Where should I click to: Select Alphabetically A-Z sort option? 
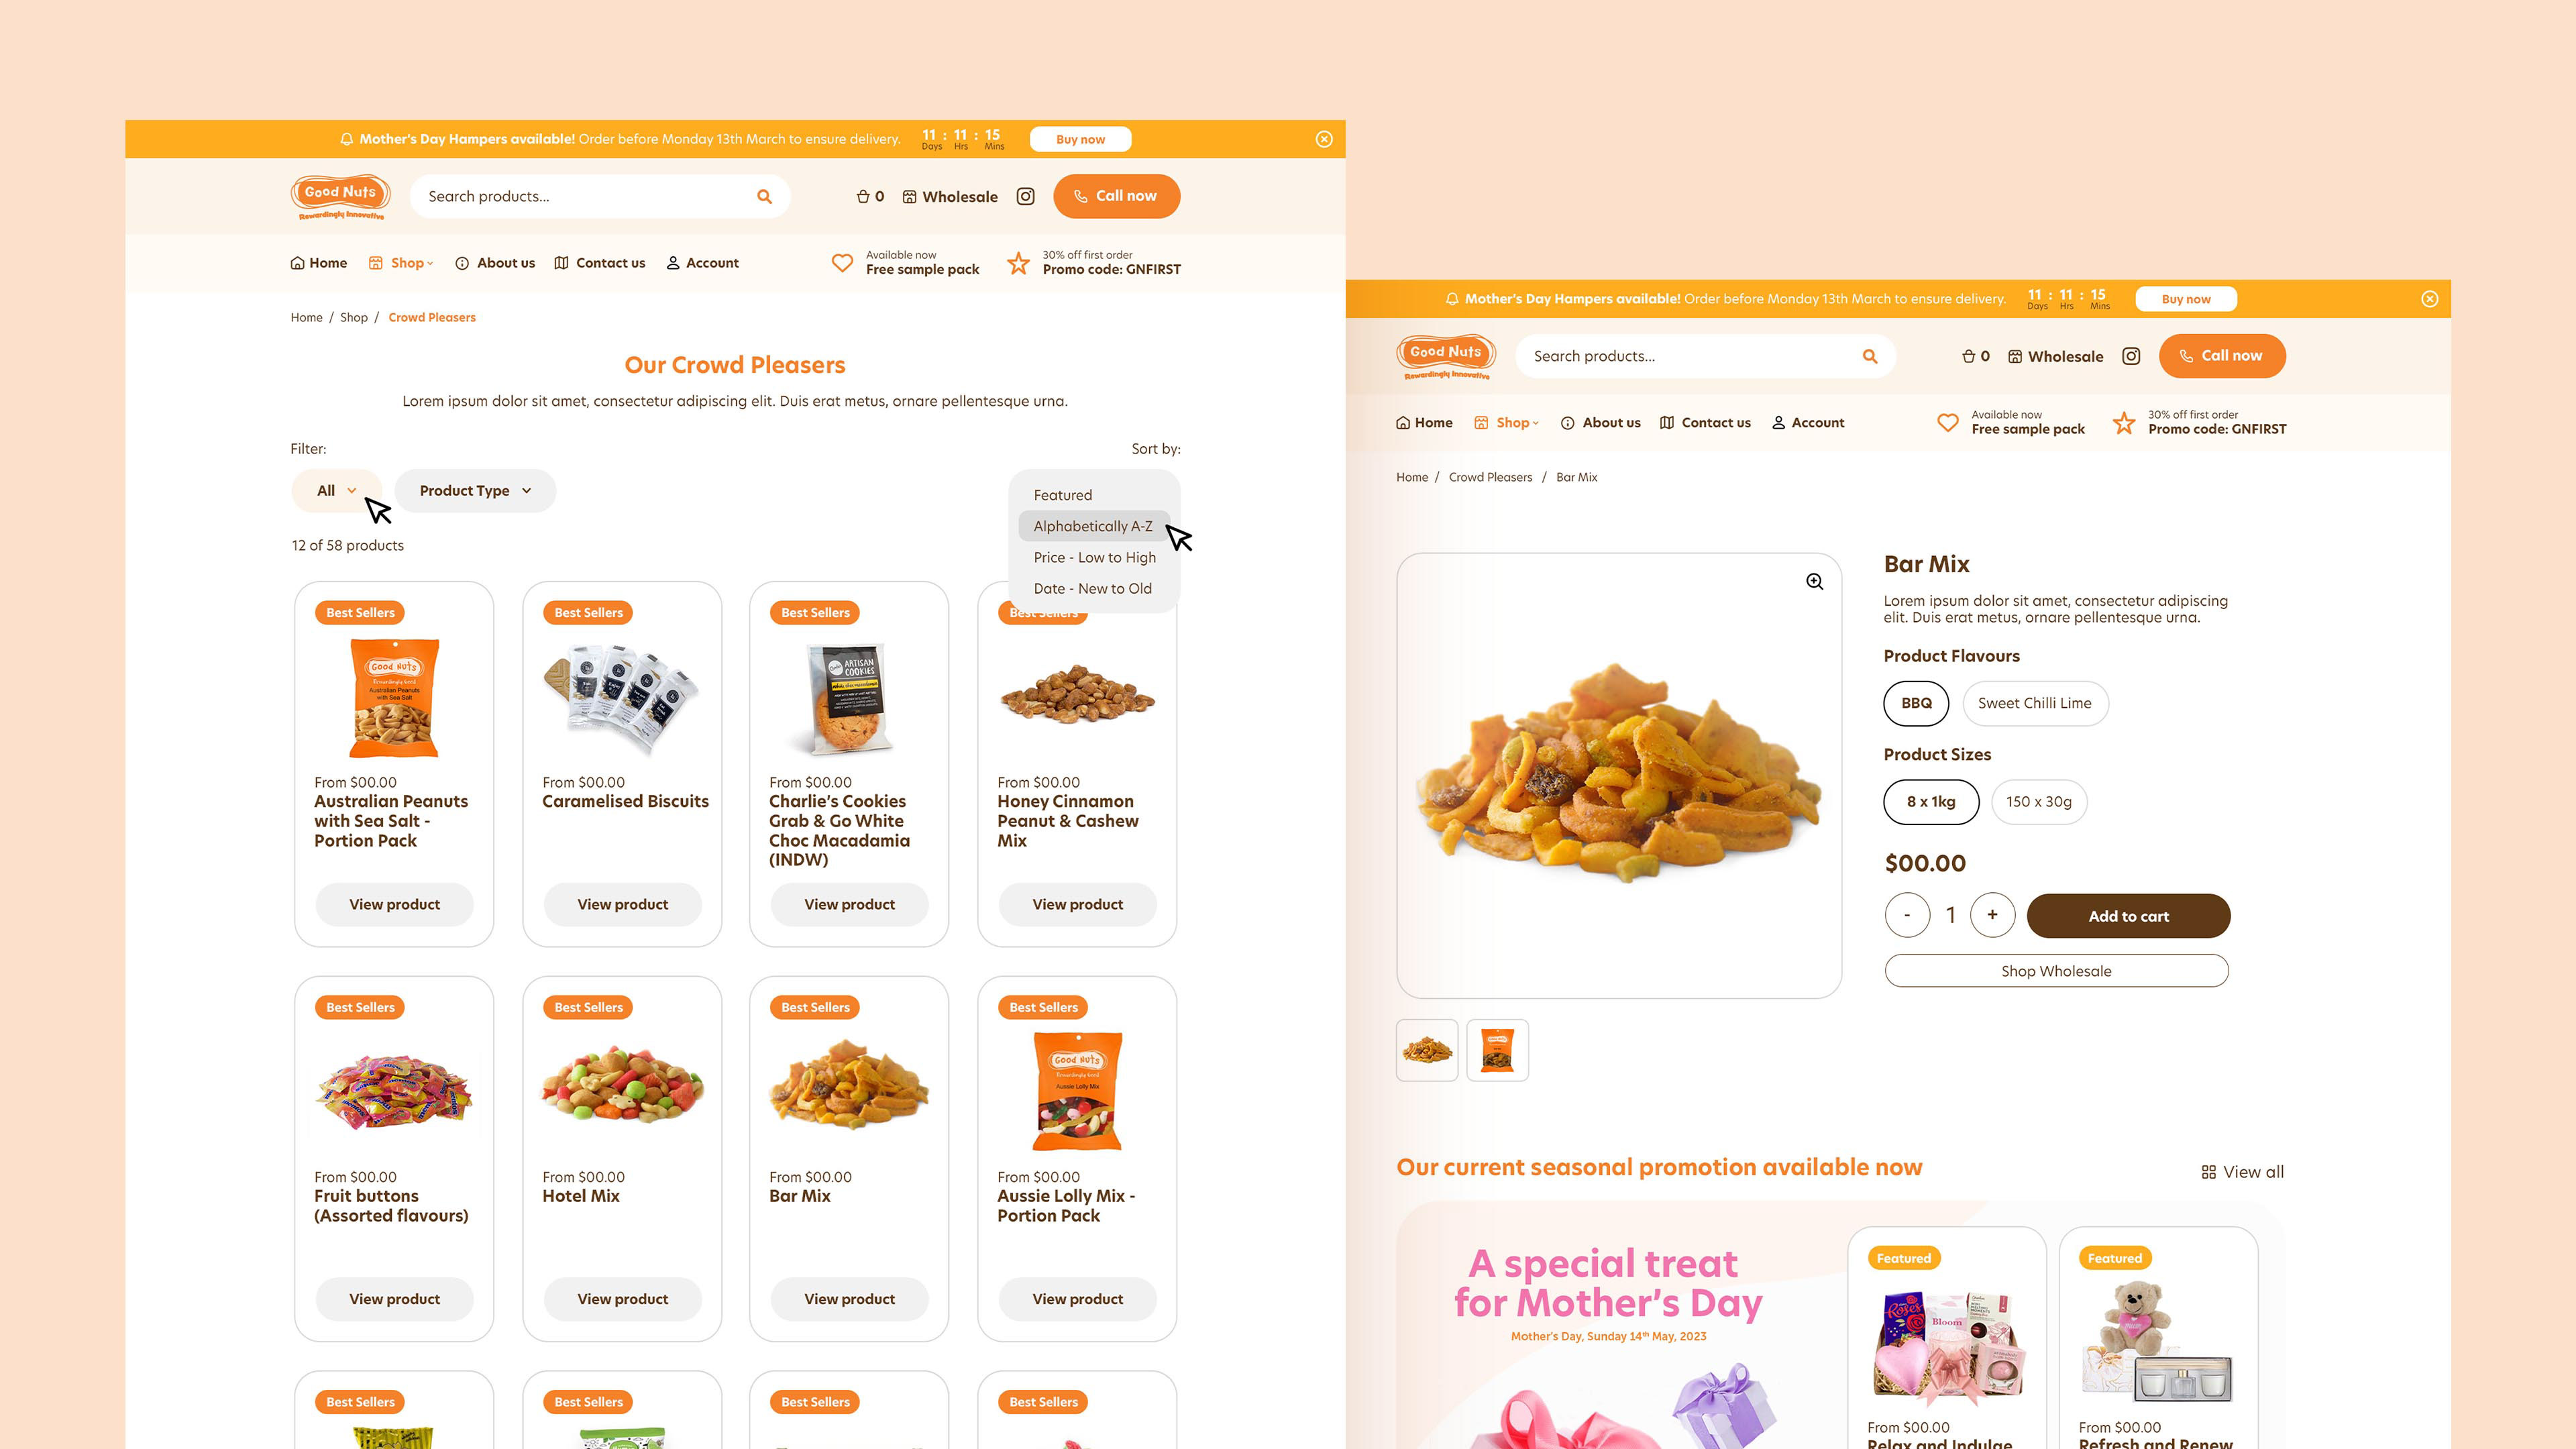coord(1094,526)
